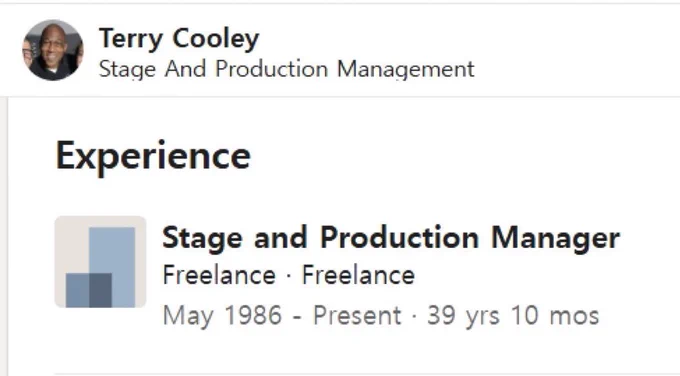Image resolution: width=680 pixels, height=376 pixels.
Task: Click Terry Cooley's round profile photo
Action: pos(53,50)
